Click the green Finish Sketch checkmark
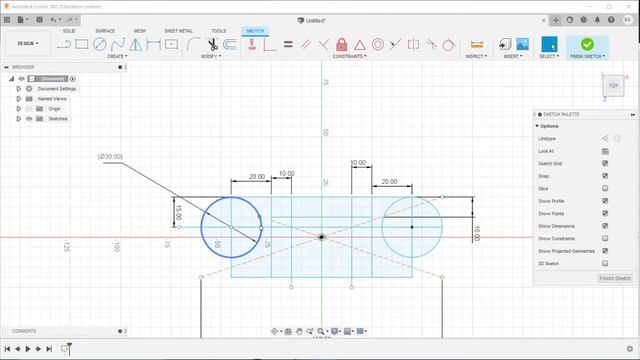640x360 pixels. pos(587,44)
